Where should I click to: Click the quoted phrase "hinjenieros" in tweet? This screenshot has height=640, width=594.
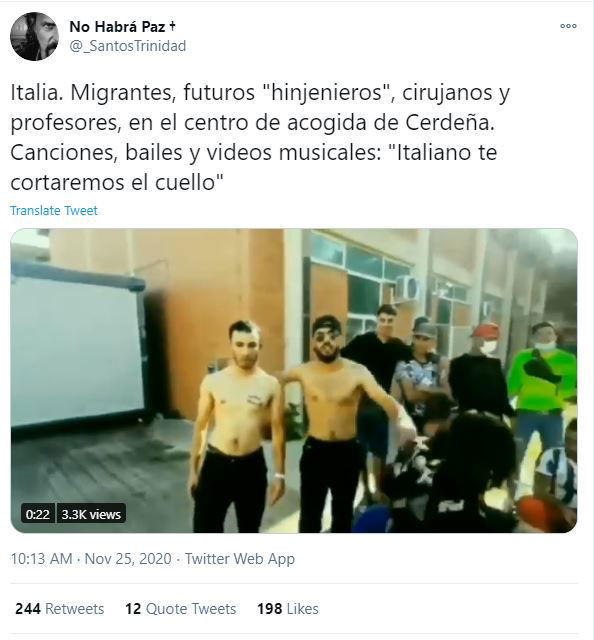point(327,93)
